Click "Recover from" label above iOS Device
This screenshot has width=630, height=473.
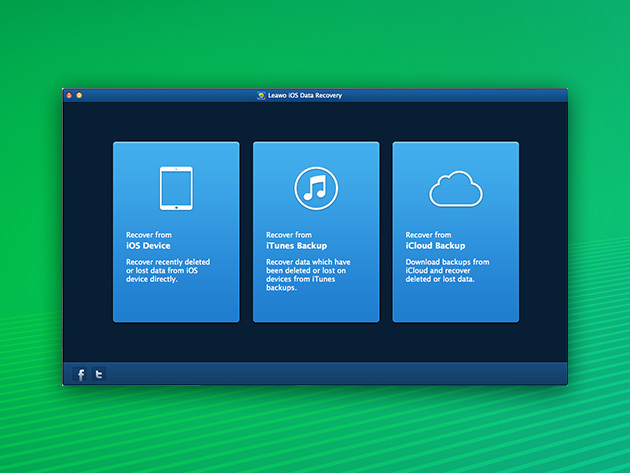pos(147,234)
